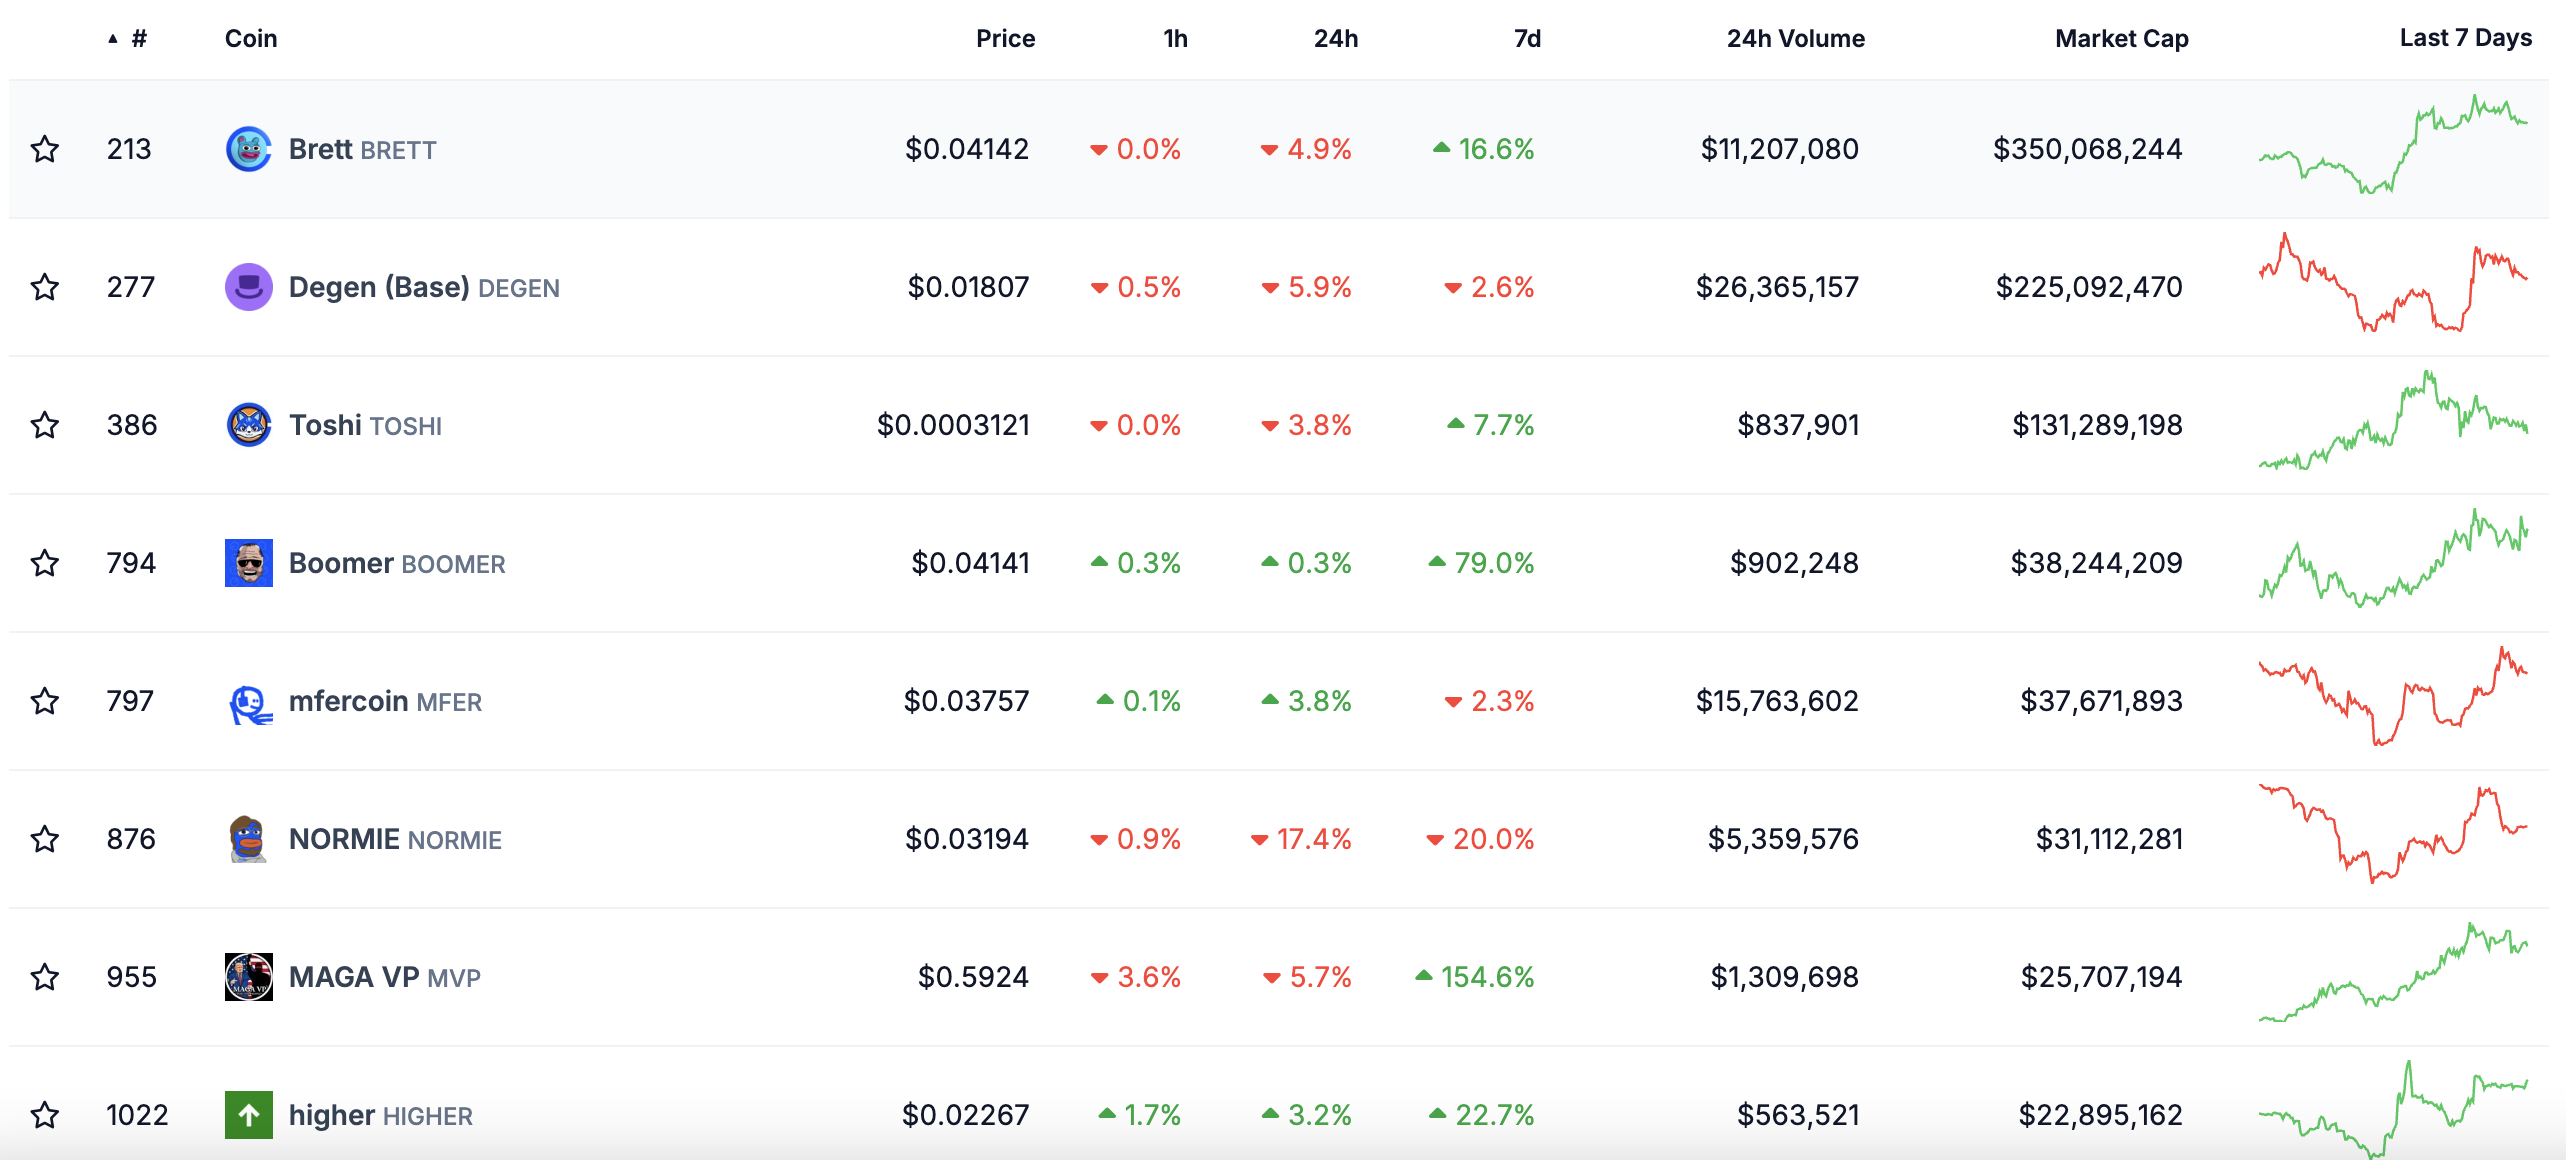2566x1160 pixels.
Task: Click mfercoin's red 7-day sparkline
Action: (x=2393, y=696)
